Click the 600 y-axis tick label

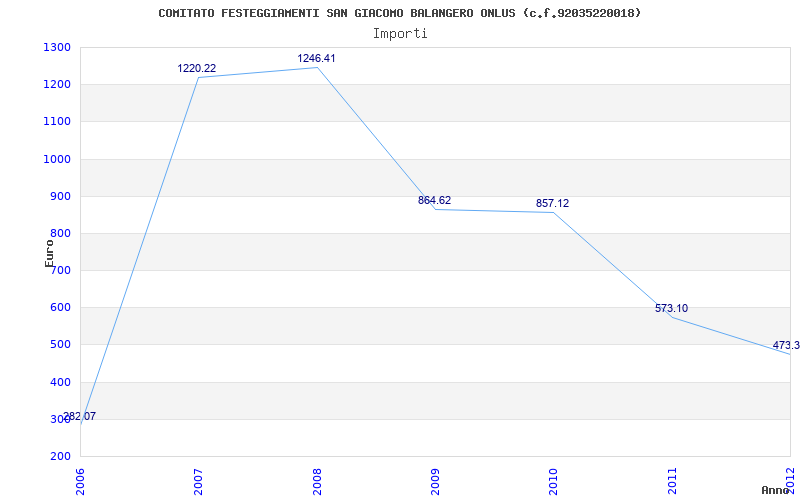(x=60, y=308)
